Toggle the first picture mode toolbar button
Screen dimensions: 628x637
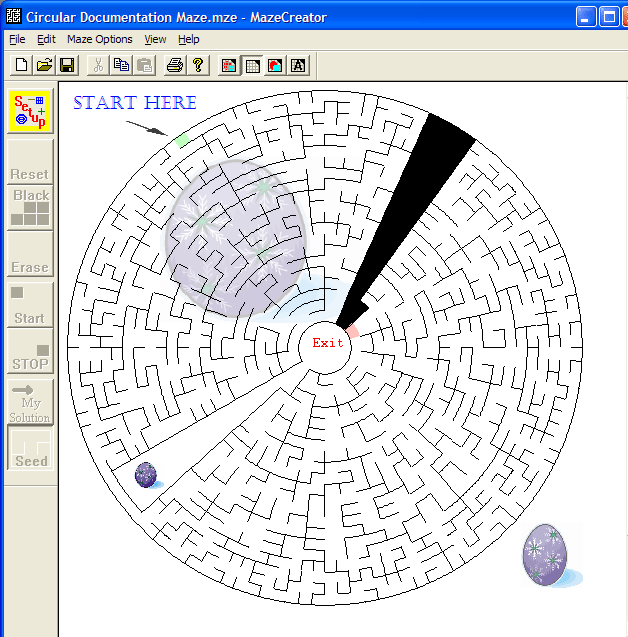click(229, 65)
